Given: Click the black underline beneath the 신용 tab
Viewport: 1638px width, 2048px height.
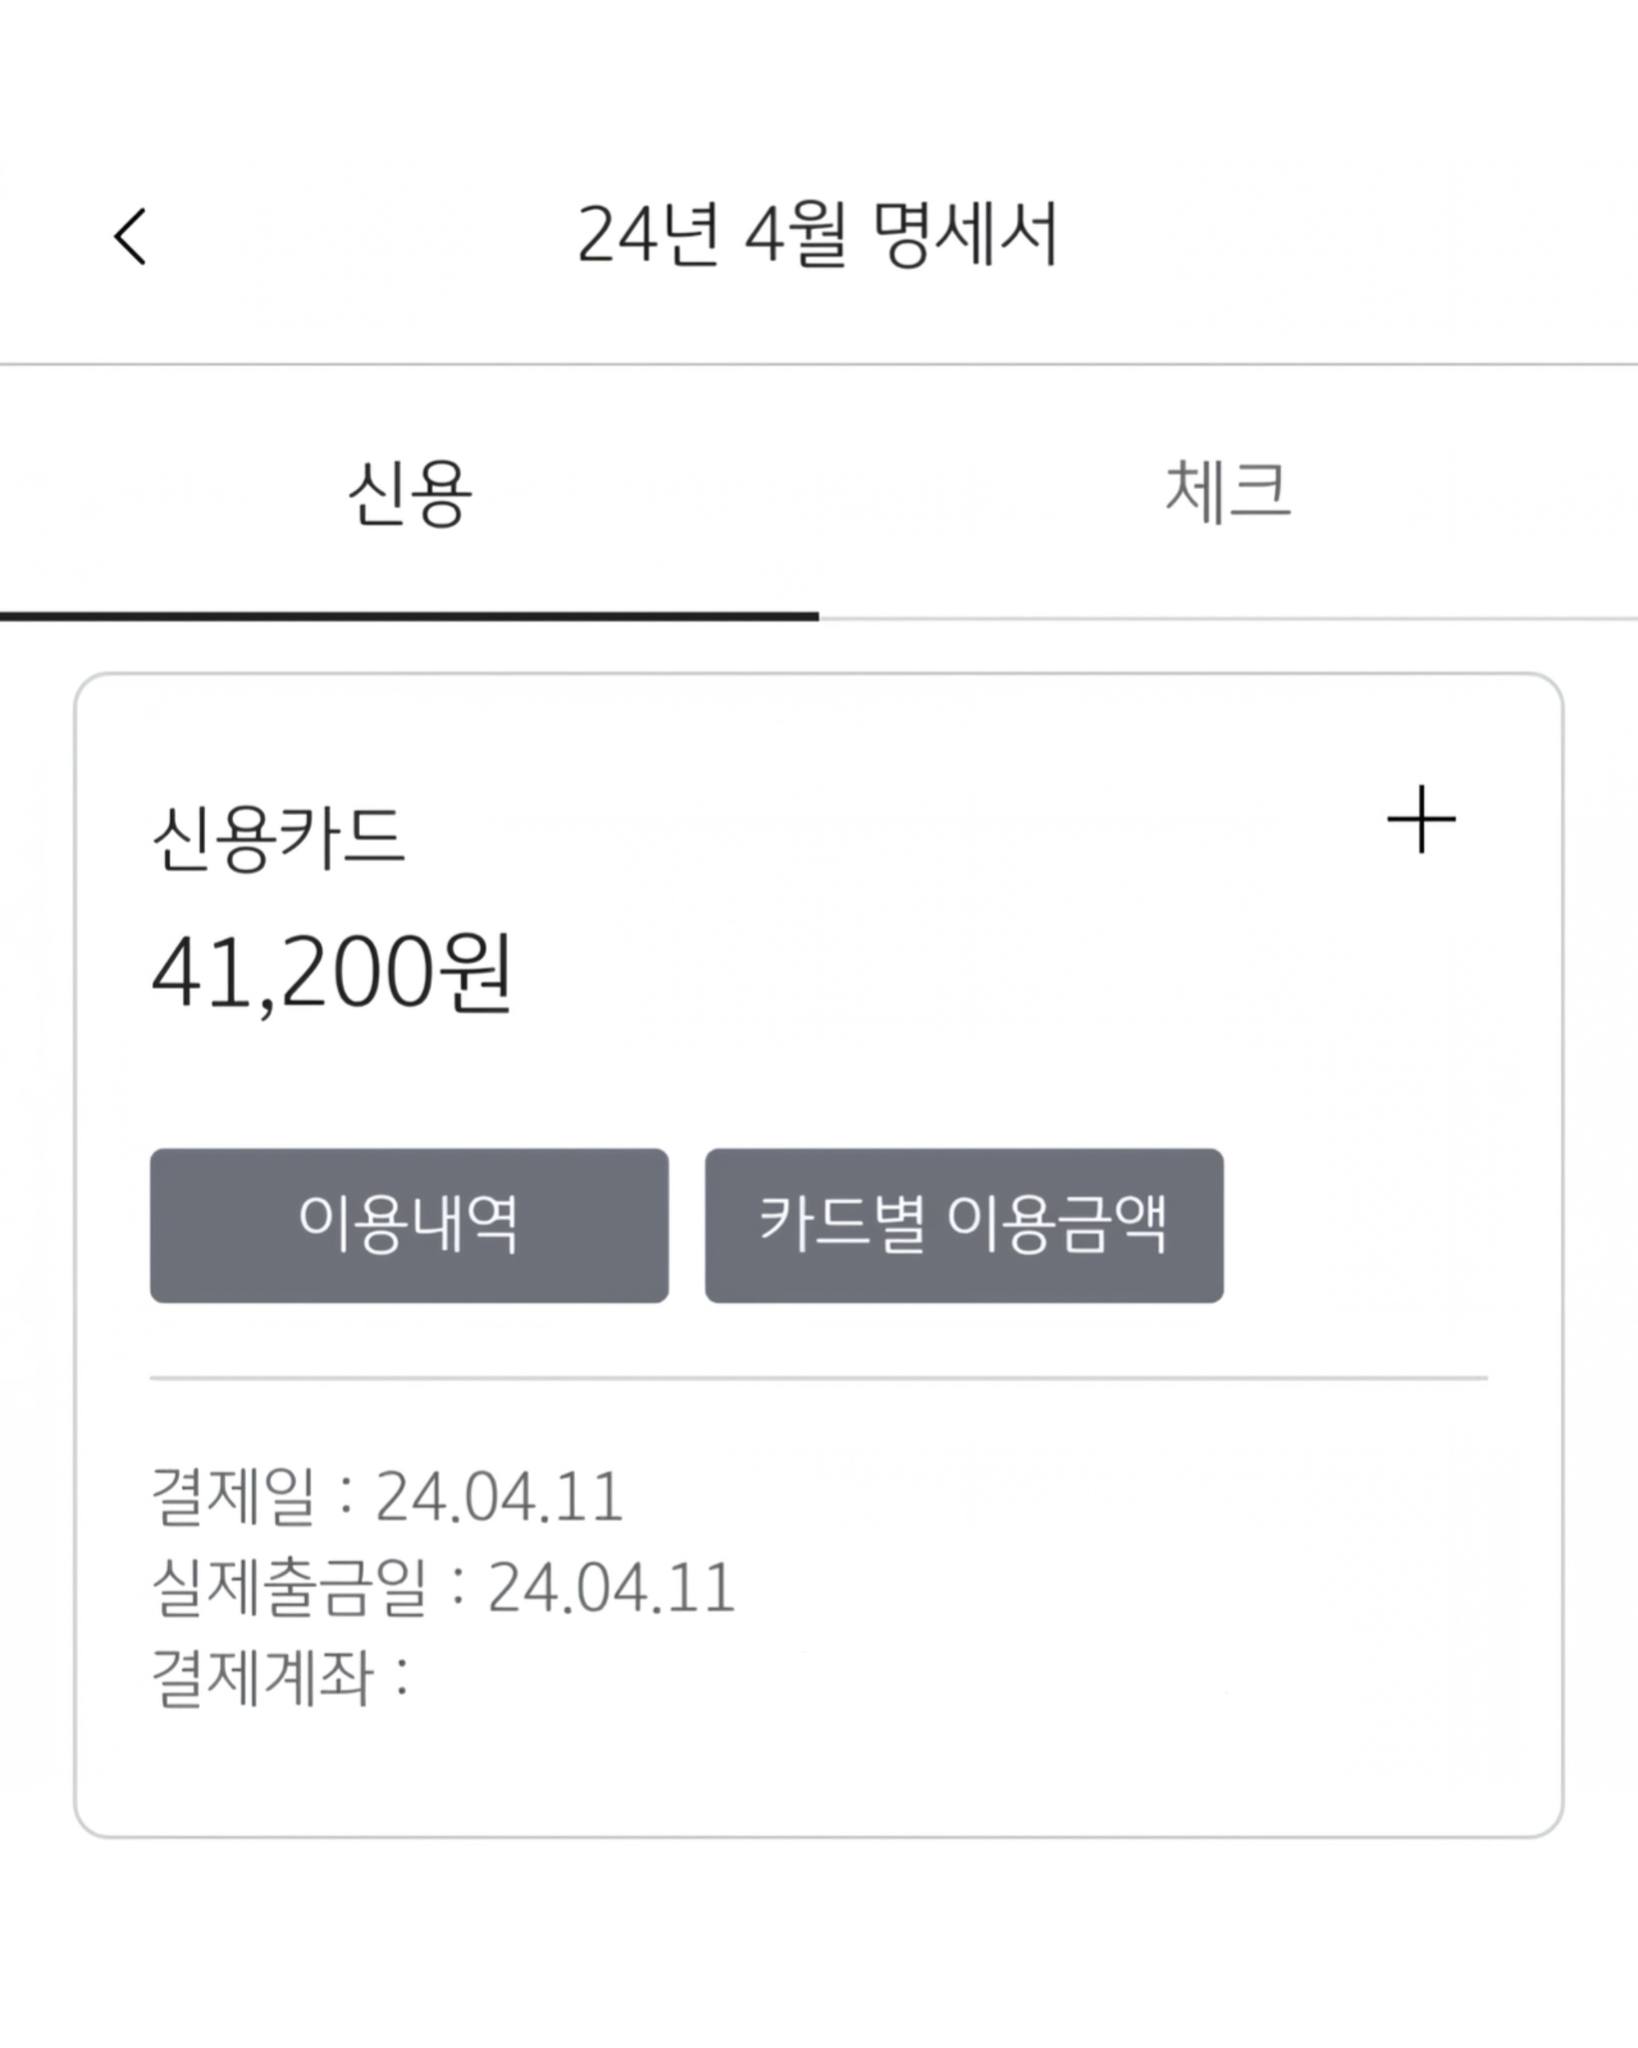Looking at the screenshot, I should pyautogui.click(x=409, y=617).
